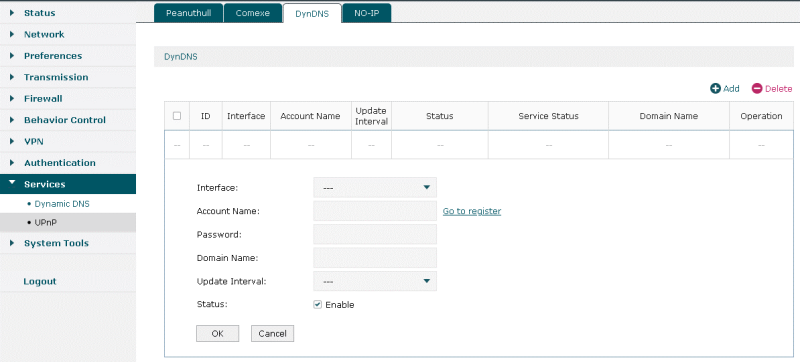Viewport: 800px width, 362px height.
Task: Switch to the NO-IP tab
Action: 367,13
